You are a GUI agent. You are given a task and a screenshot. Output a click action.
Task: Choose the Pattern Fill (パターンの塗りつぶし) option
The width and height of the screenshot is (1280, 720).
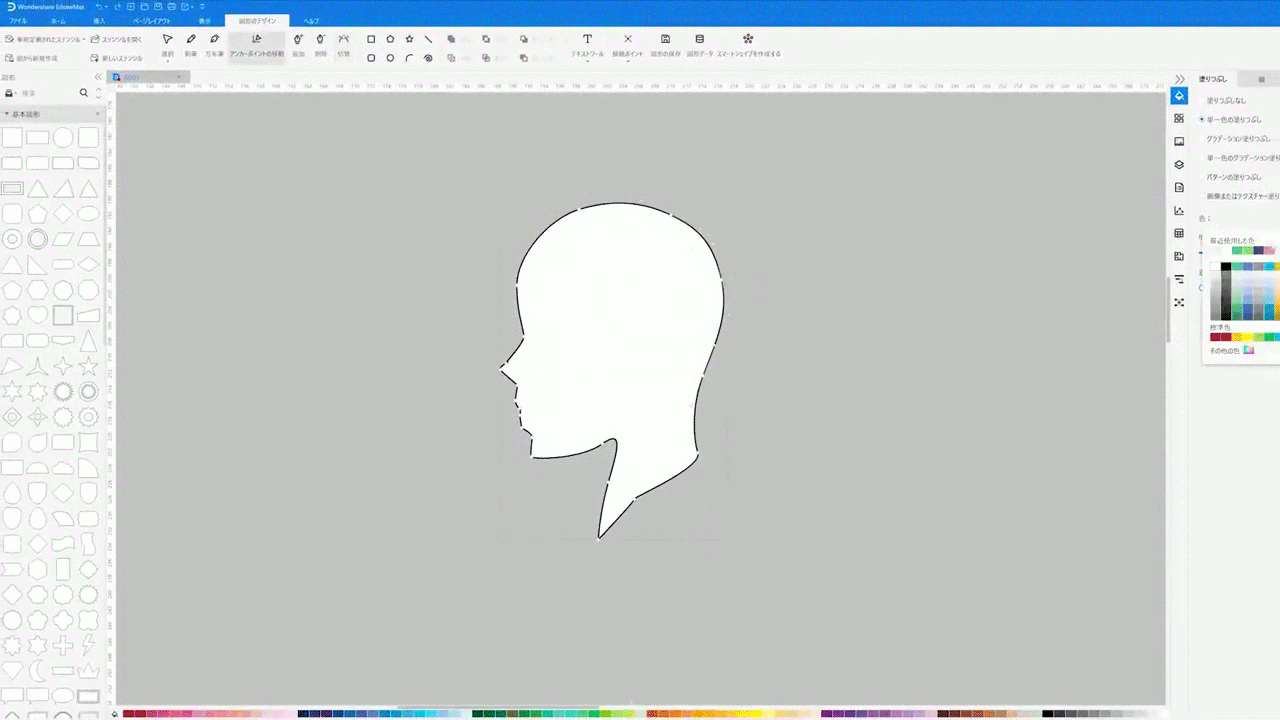coord(1233,177)
